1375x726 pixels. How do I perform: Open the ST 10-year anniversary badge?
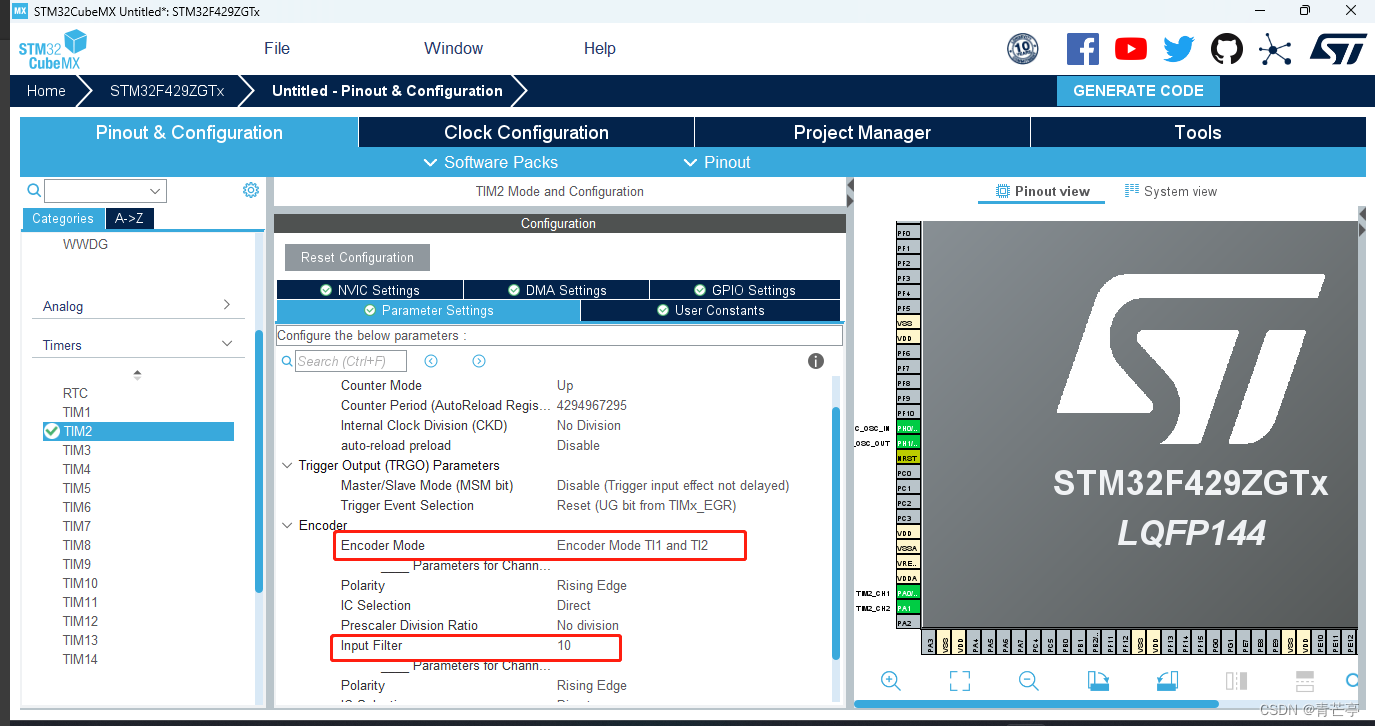(1022, 49)
